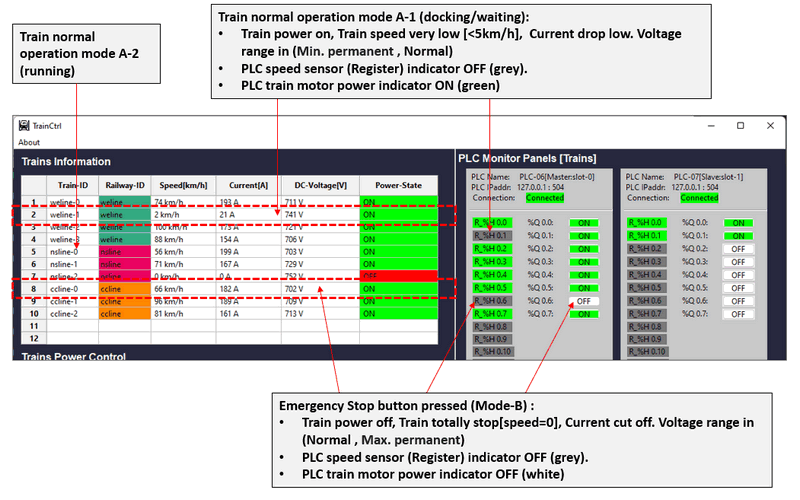
Task: Click PLC-06 Connected status label
Action: tap(545, 198)
